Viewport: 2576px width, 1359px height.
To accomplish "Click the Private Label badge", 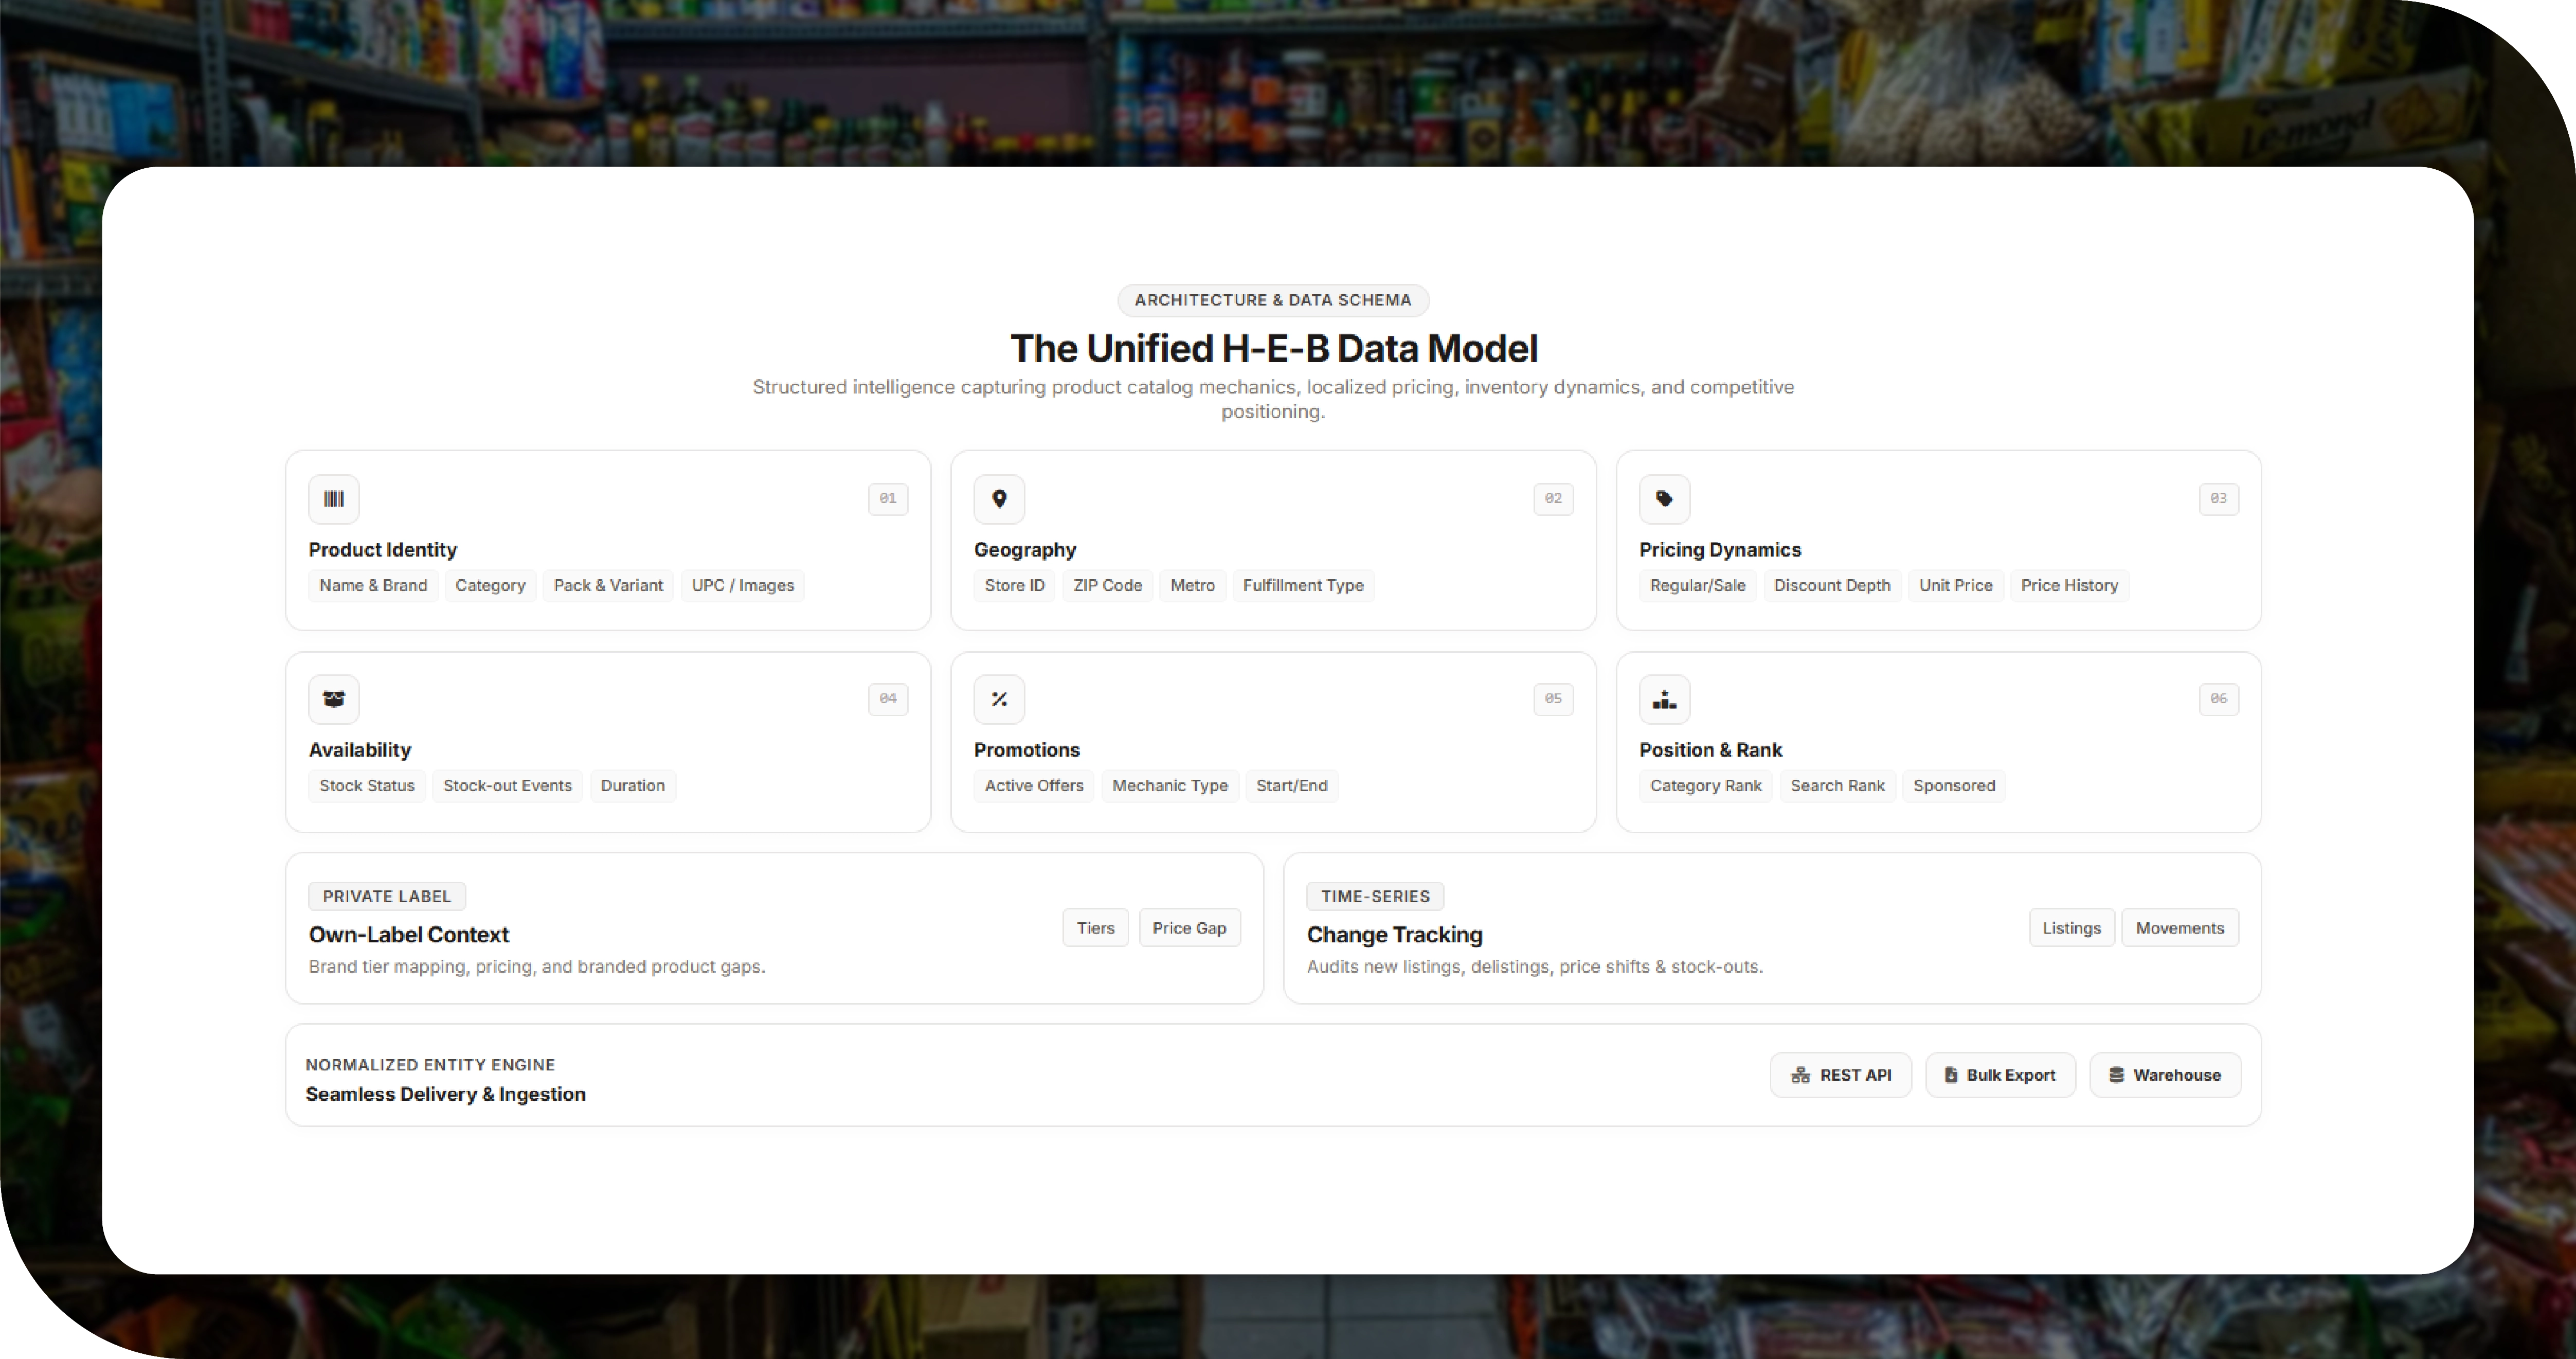I will point(387,897).
